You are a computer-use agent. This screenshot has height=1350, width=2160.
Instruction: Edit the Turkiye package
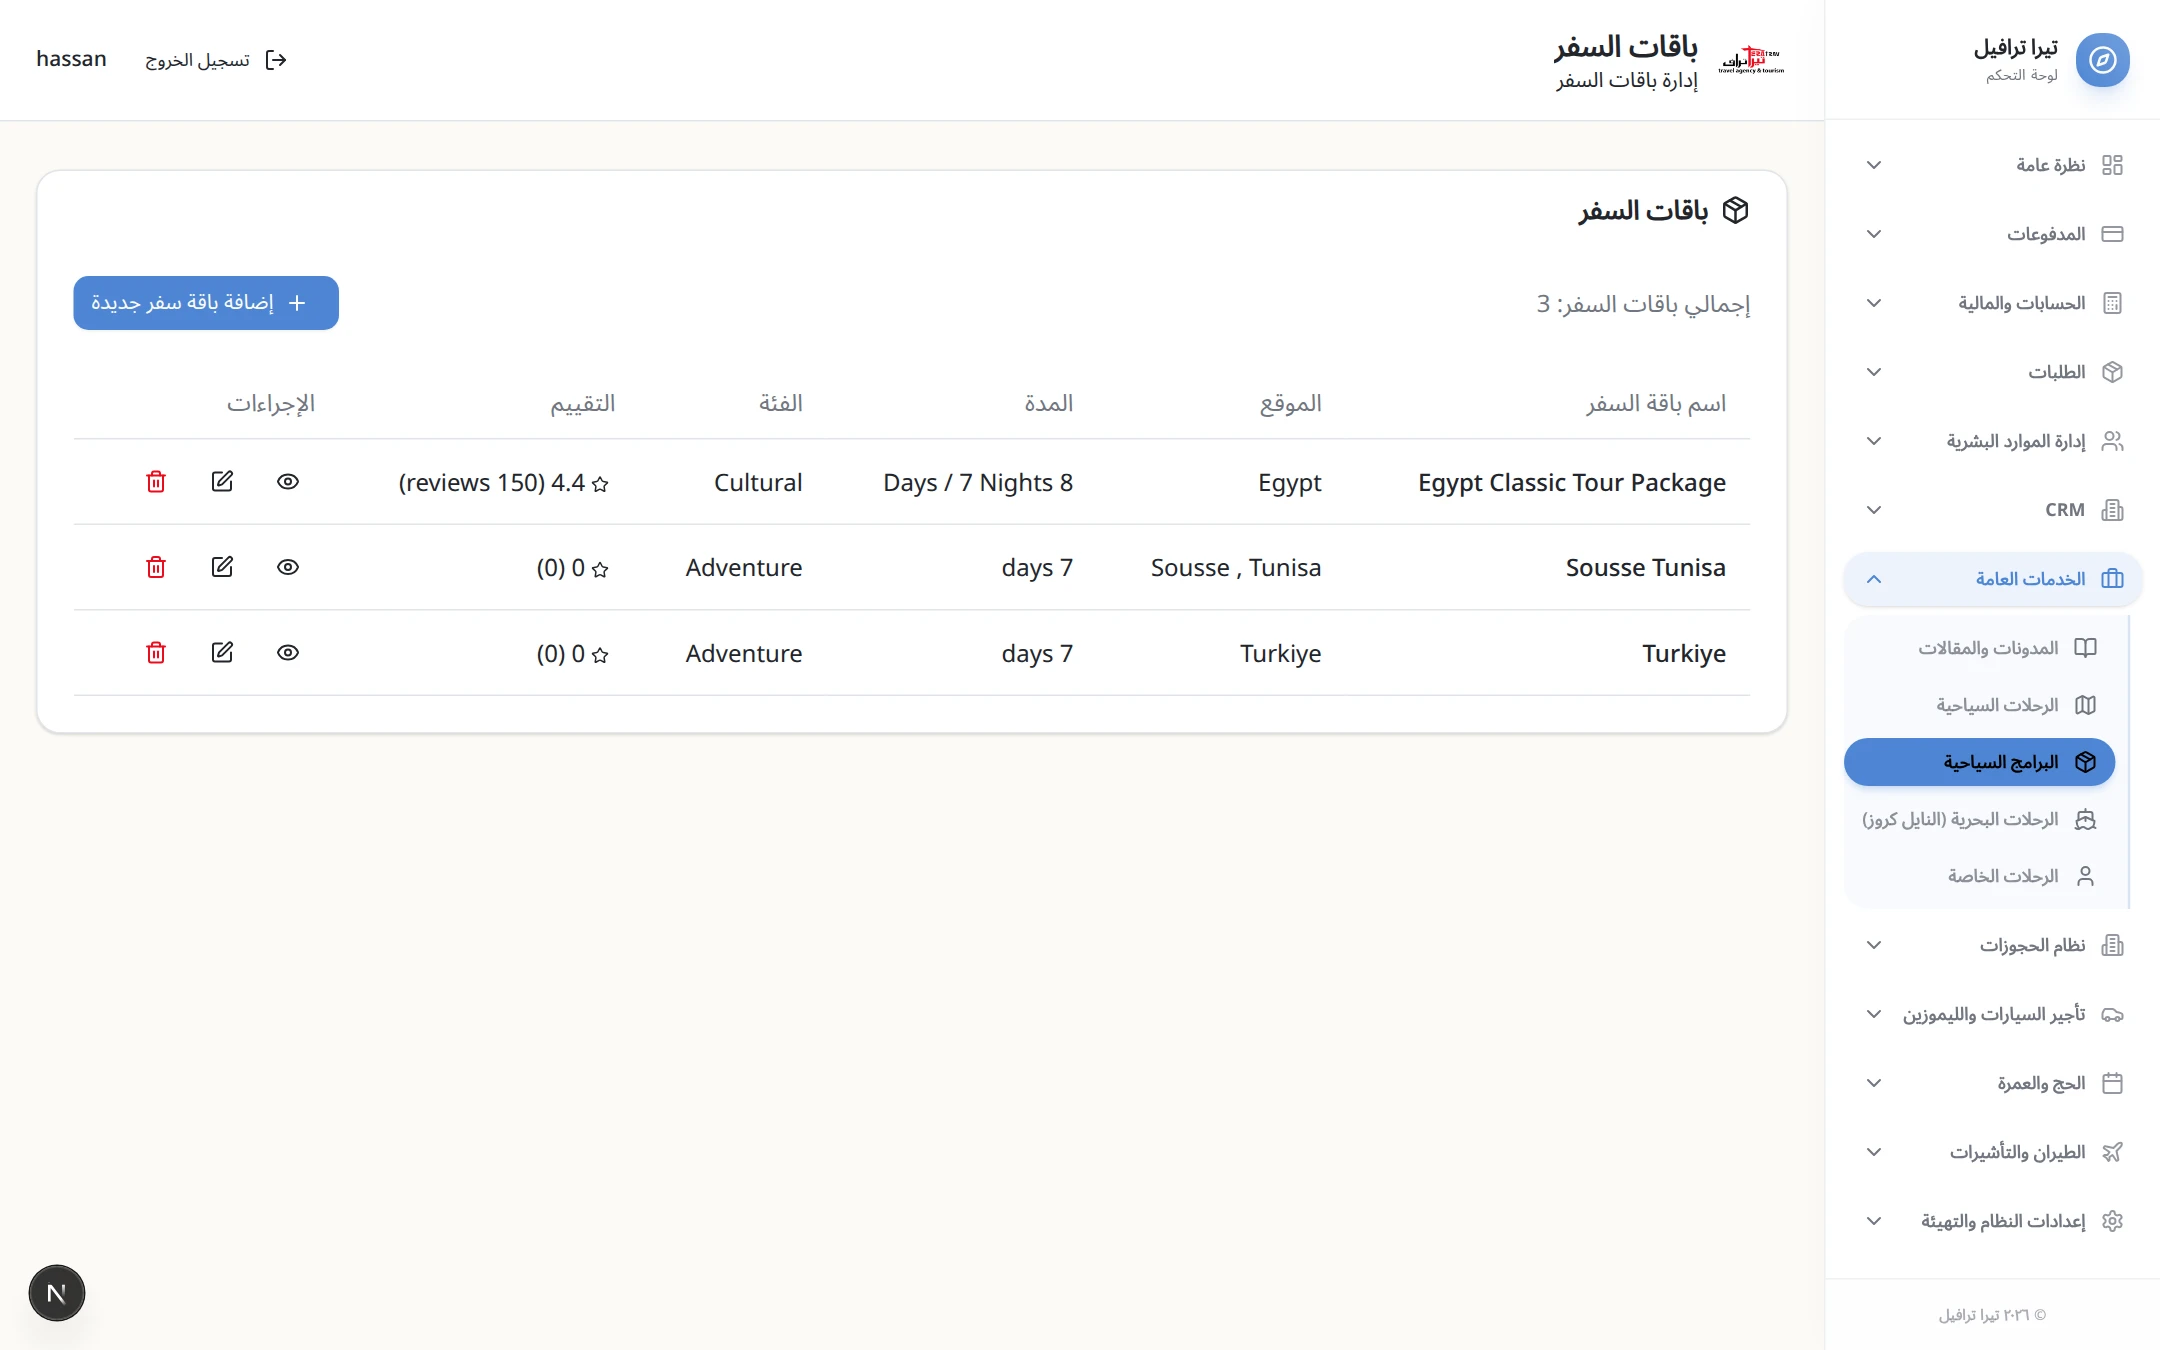tap(222, 653)
